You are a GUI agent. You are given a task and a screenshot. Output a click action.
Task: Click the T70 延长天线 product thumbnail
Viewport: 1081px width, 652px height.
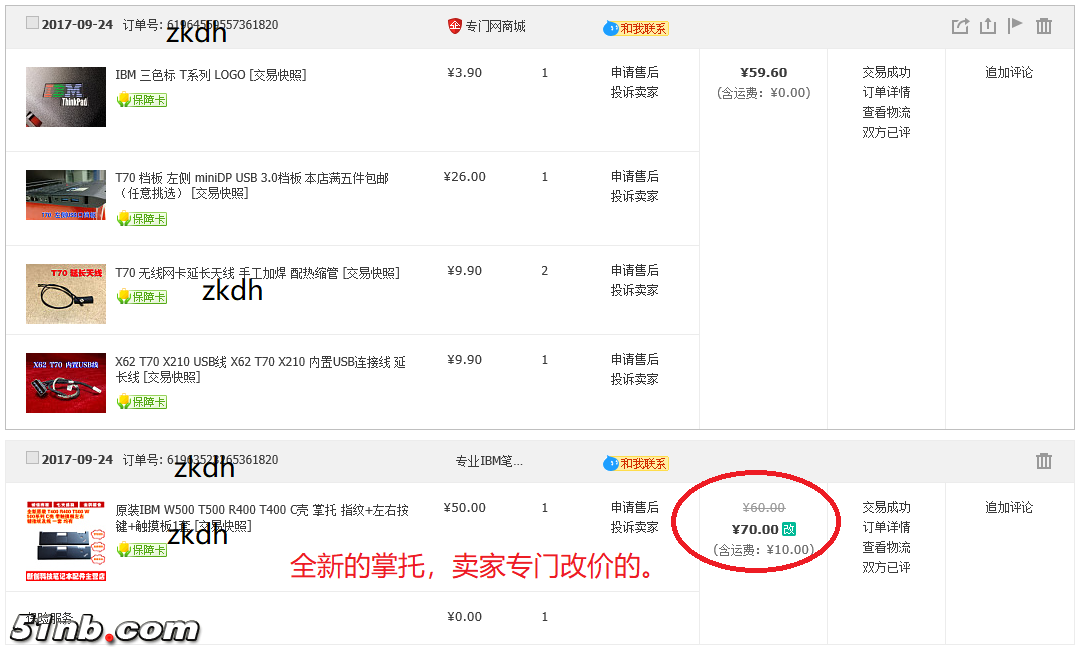pyautogui.click(x=65, y=294)
